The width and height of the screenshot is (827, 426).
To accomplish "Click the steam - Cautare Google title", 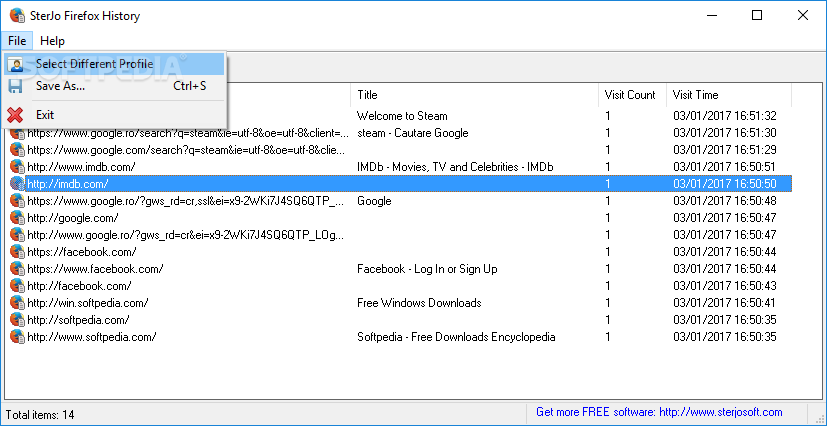I will (x=412, y=133).
